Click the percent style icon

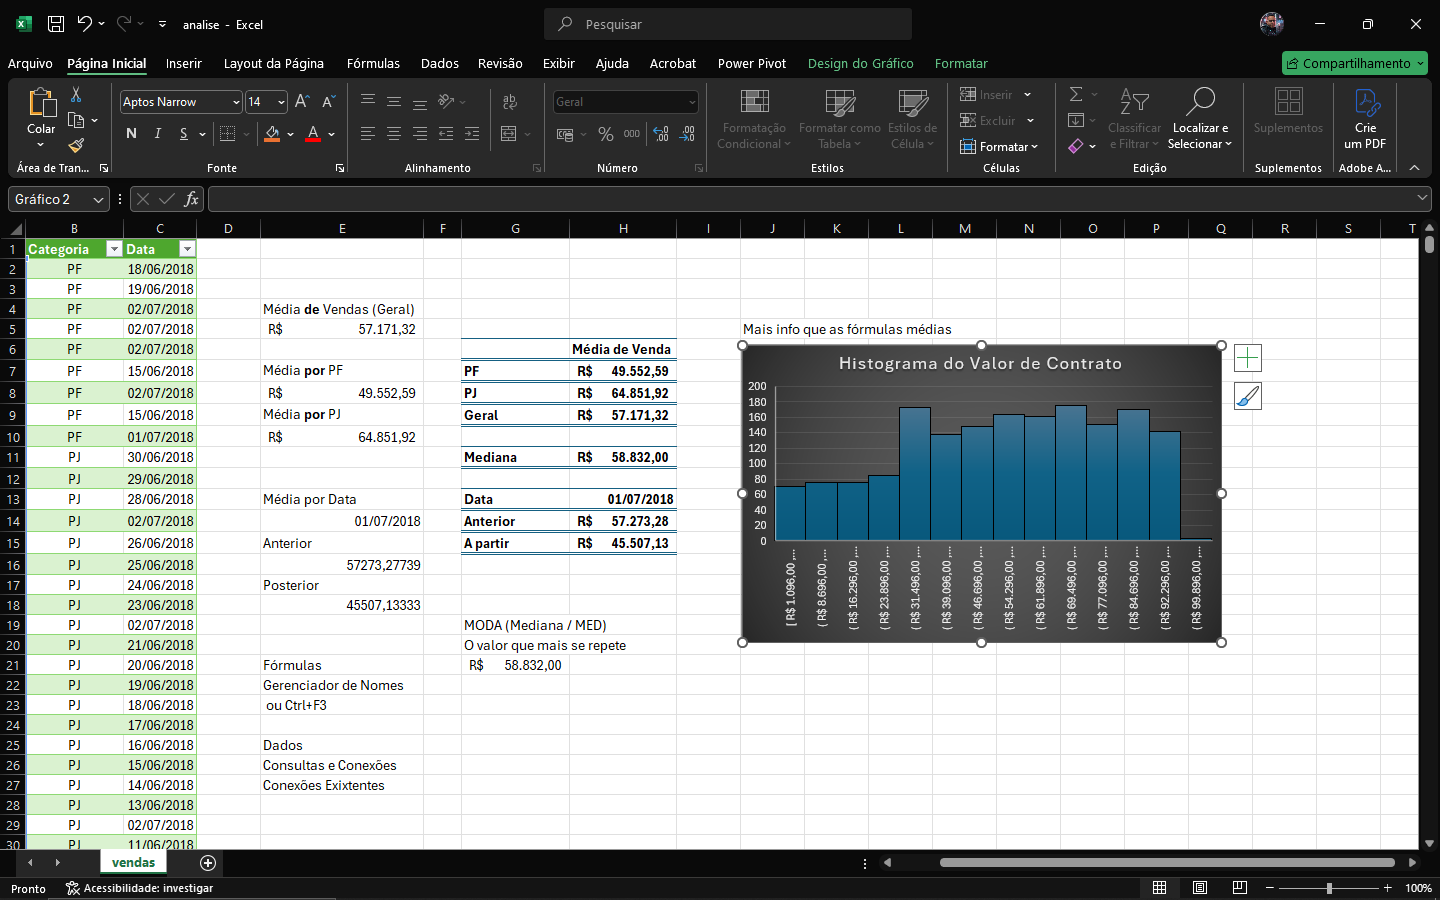tap(606, 134)
